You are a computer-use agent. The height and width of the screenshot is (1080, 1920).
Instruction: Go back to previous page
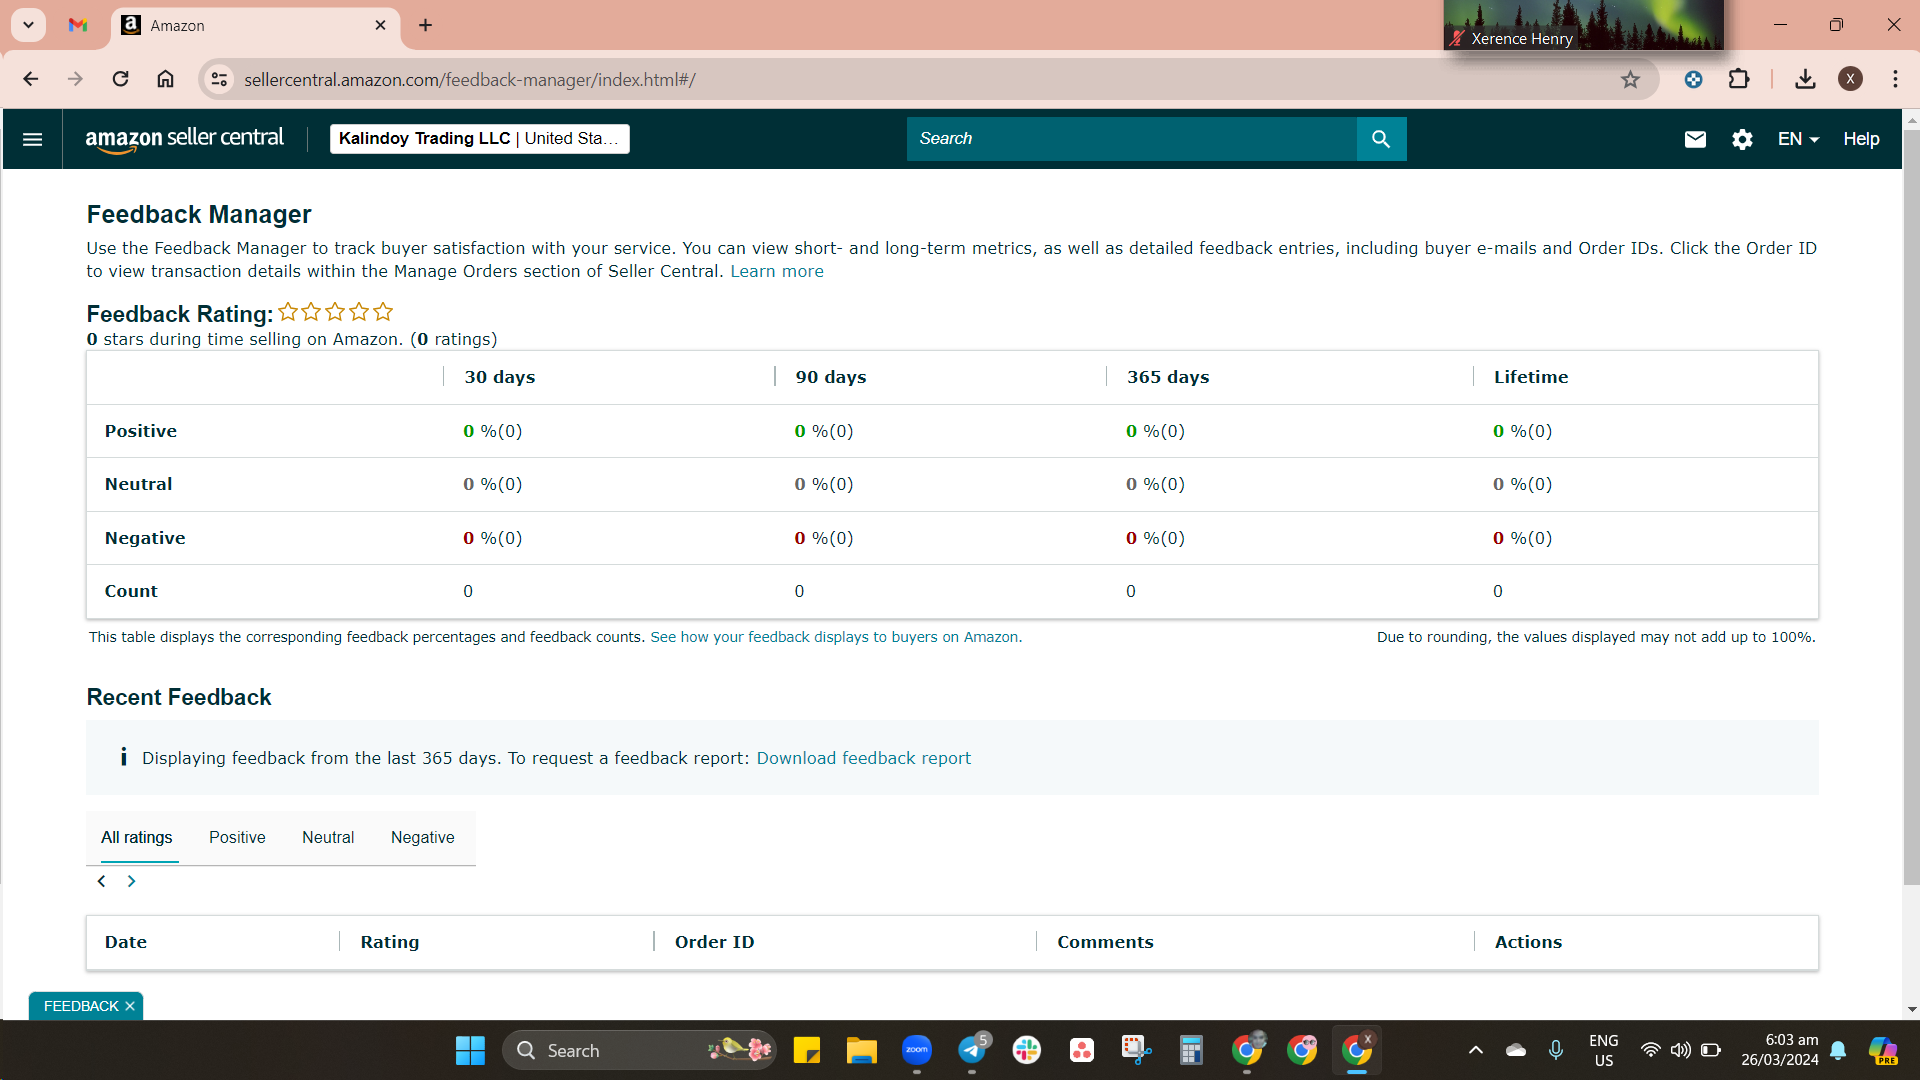[x=31, y=79]
